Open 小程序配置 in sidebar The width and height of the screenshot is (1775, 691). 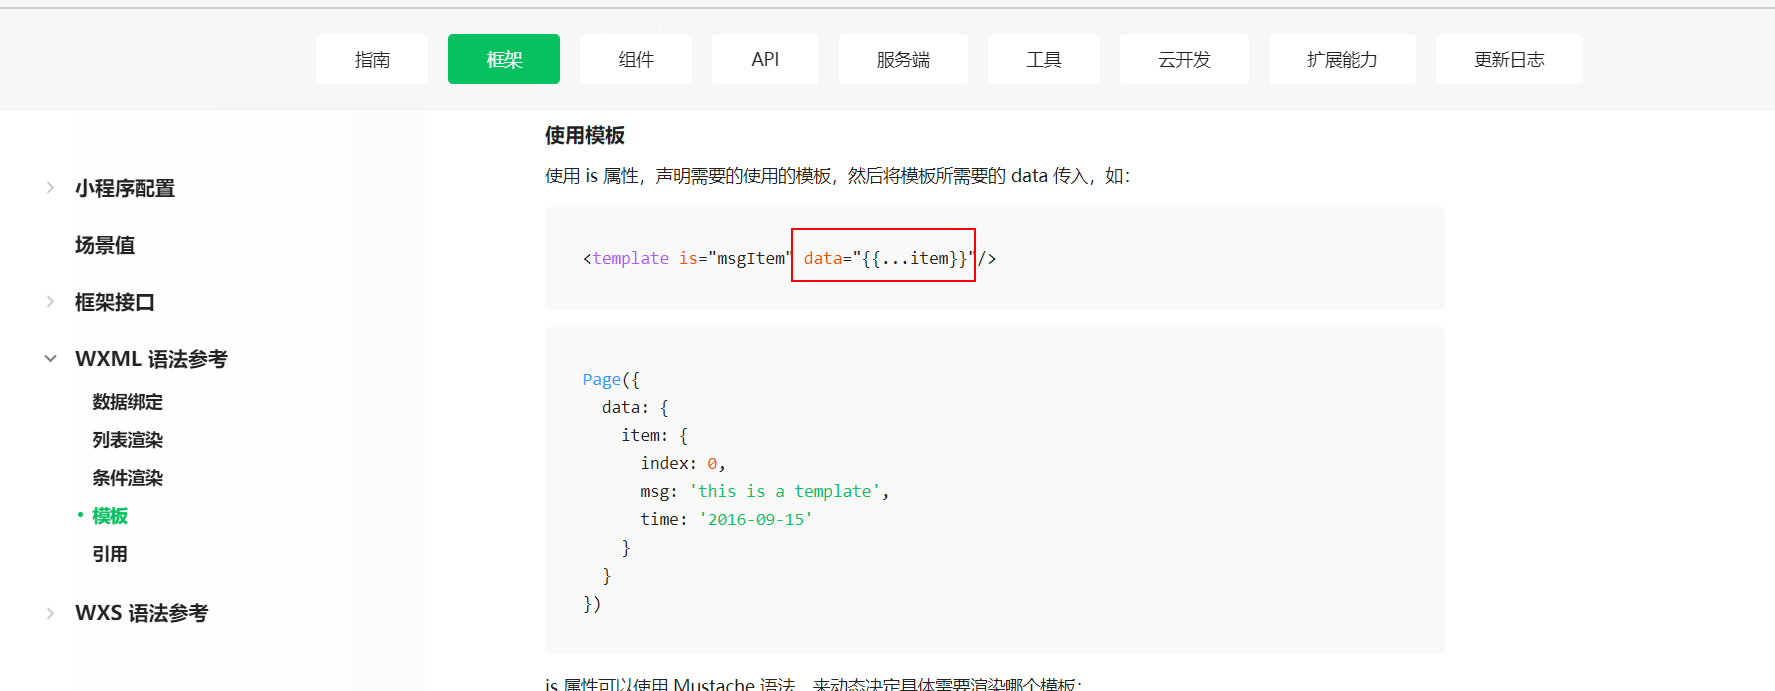pos(125,188)
